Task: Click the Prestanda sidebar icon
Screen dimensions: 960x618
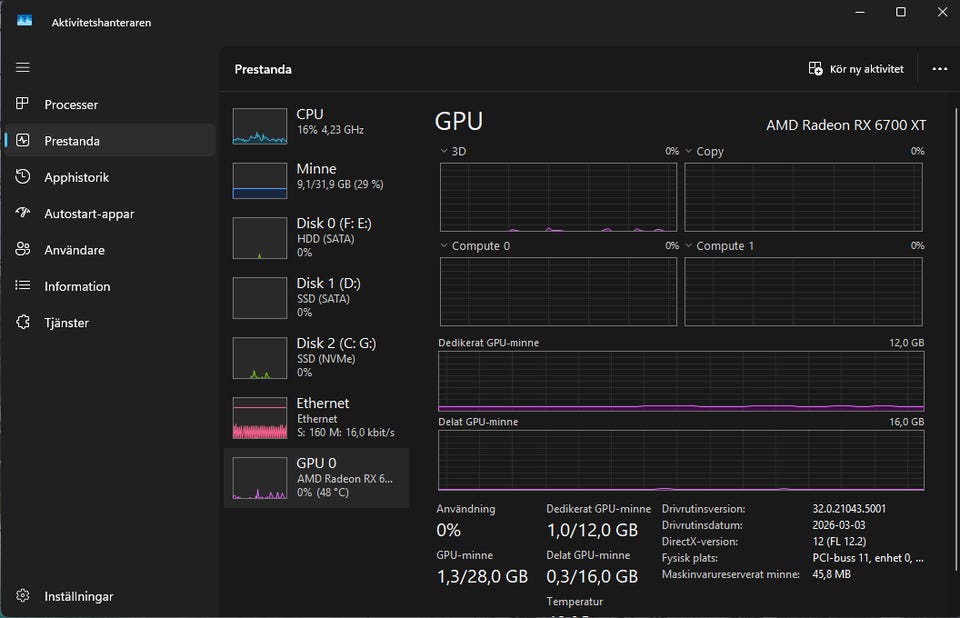Action: click(23, 140)
